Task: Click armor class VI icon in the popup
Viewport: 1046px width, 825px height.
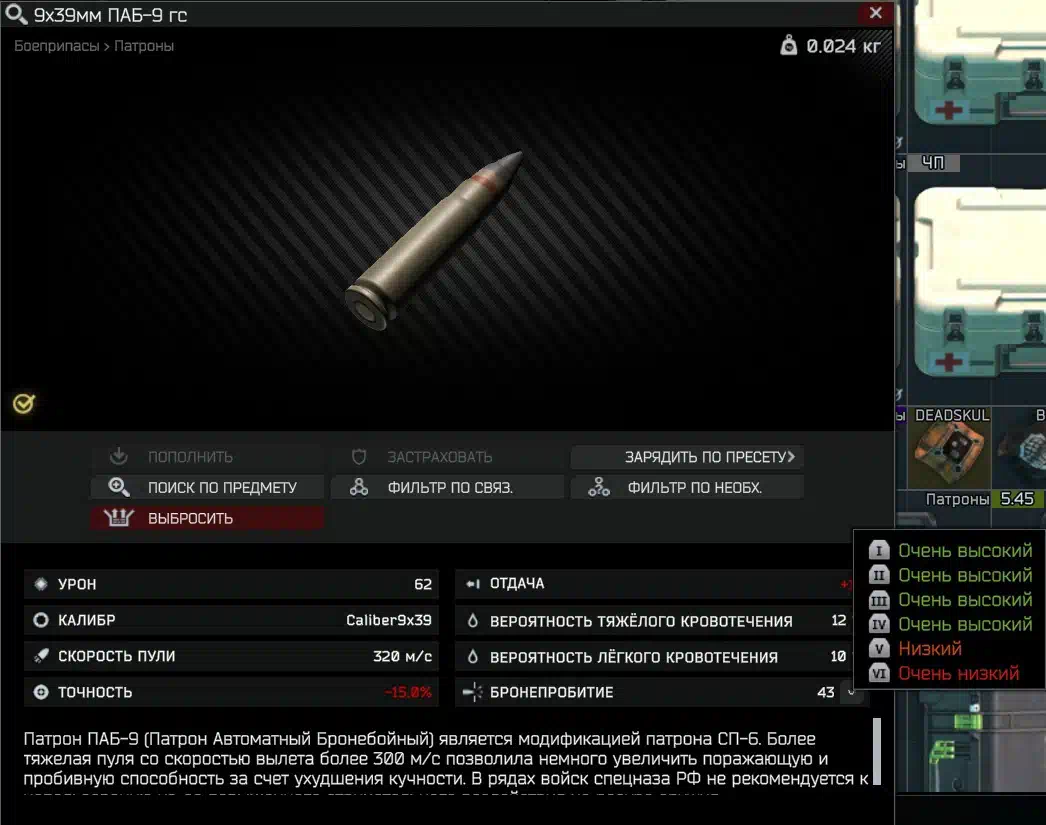Action: (x=879, y=673)
